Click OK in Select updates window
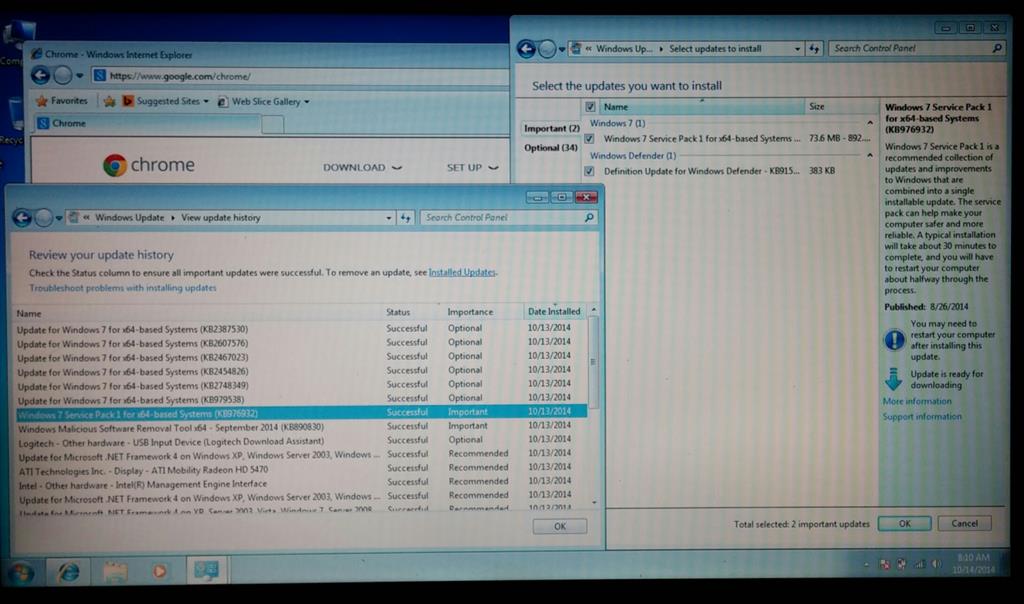The width and height of the screenshot is (1024, 604). 904,524
